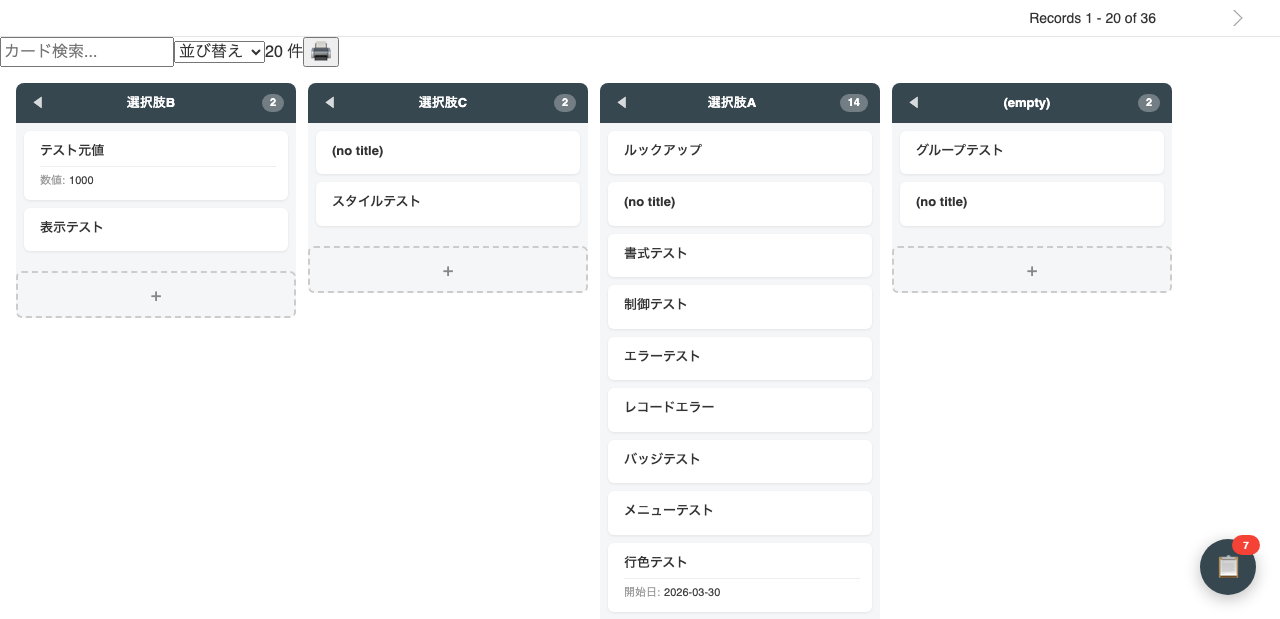Screen dimensions: 1280x619
Task: Collapse the 選択肢B column
Action: click(x=38, y=103)
